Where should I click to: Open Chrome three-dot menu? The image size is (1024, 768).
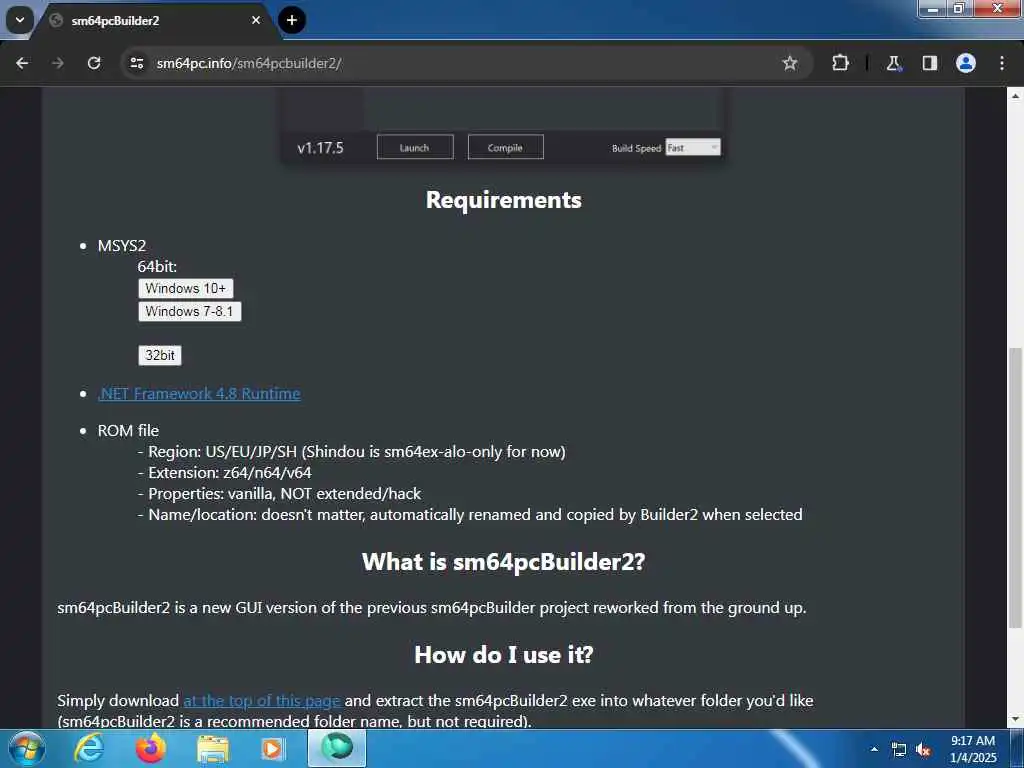(1002, 63)
